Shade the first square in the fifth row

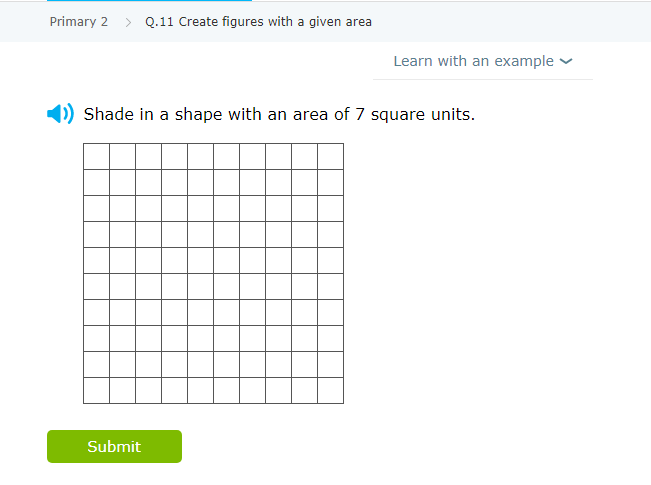pos(96,260)
